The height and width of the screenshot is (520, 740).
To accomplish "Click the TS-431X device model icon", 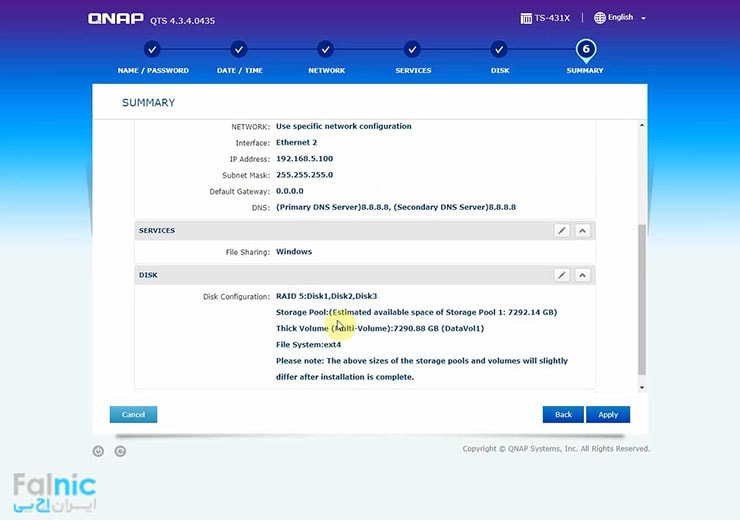I will click(x=526, y=18).
